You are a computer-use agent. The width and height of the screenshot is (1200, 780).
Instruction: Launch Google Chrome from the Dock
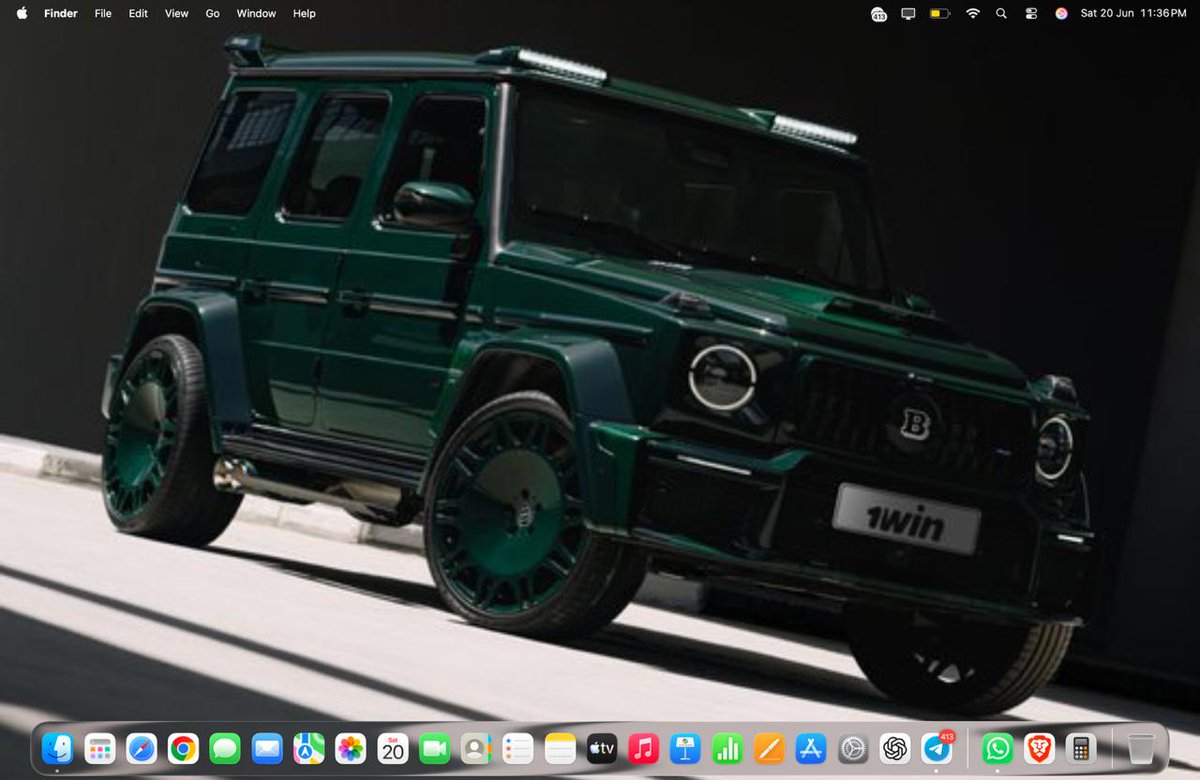click(183, 748)
